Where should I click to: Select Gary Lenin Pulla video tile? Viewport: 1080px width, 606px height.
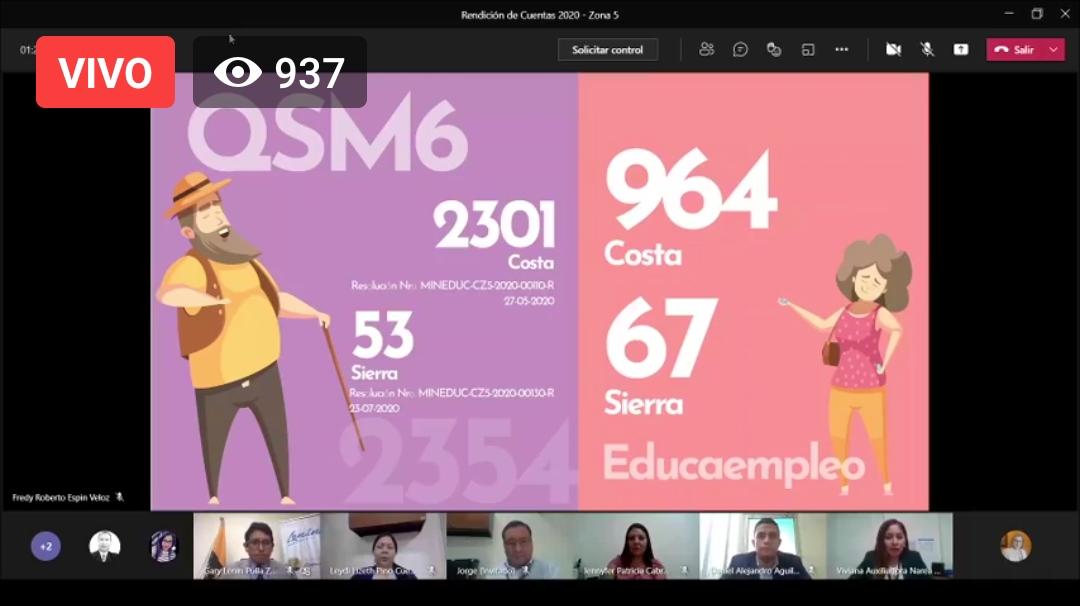pos(256,546)
